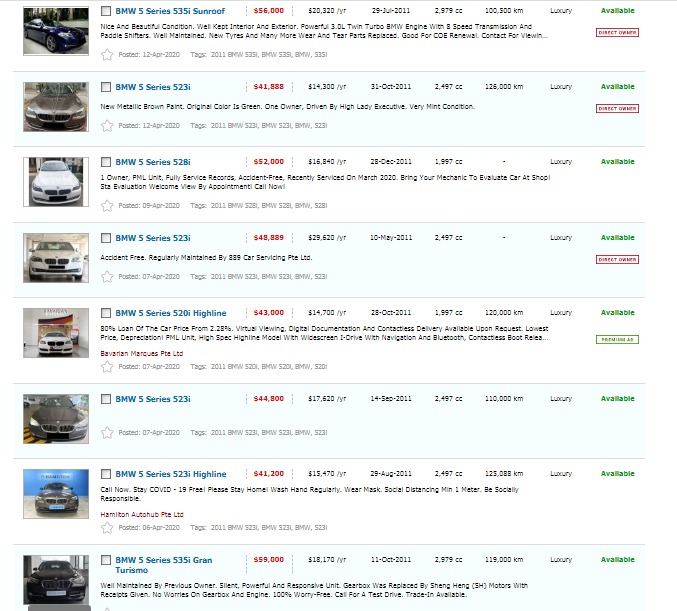This screenshot has width=677, height=611.
Task: Open BMW 5 Series 528i listing title
Action: pyautogui.click(x=153, y=162)
